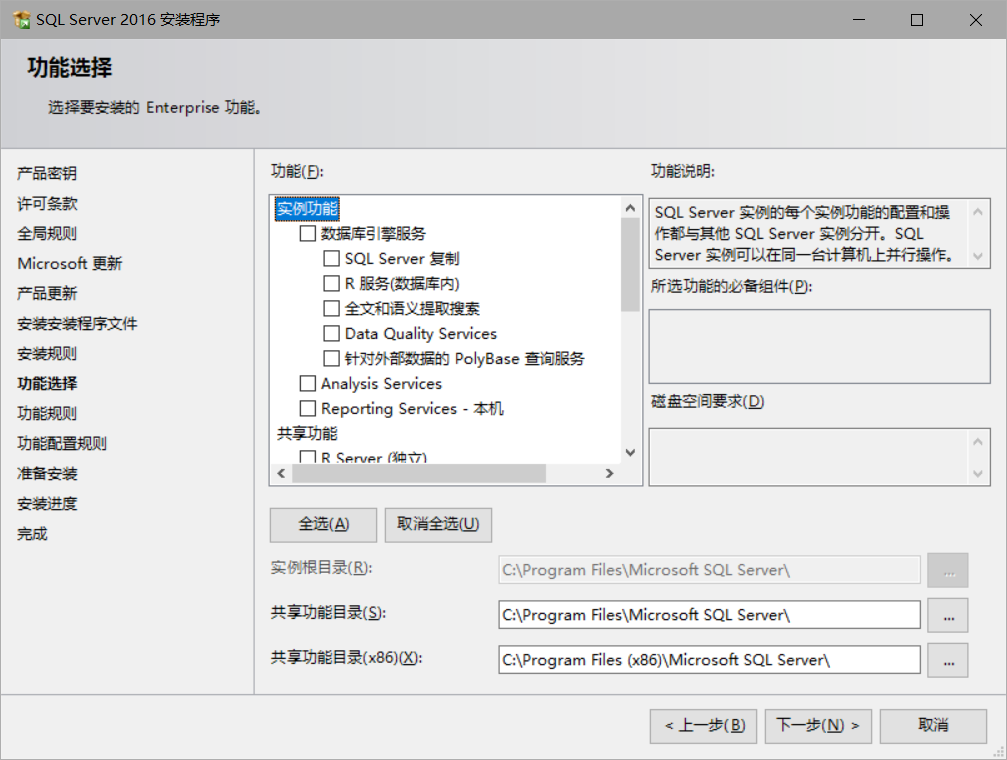Screen dimensions: 1007x760
Task: Enable R 服务(数据库内) feature
Action: 331,283
